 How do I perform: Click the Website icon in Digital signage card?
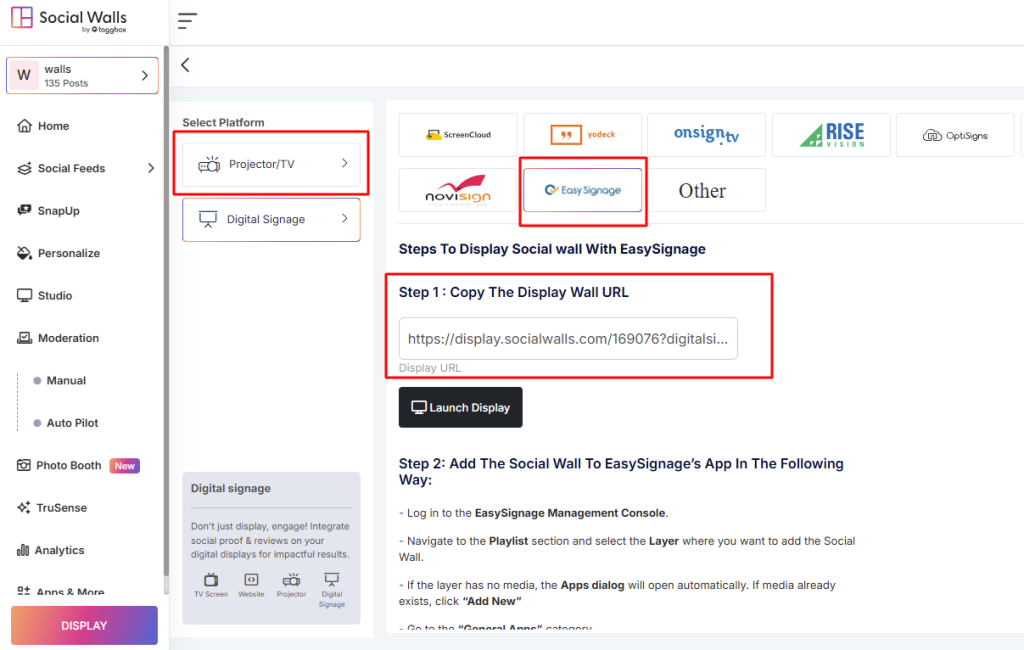(251, 580)
